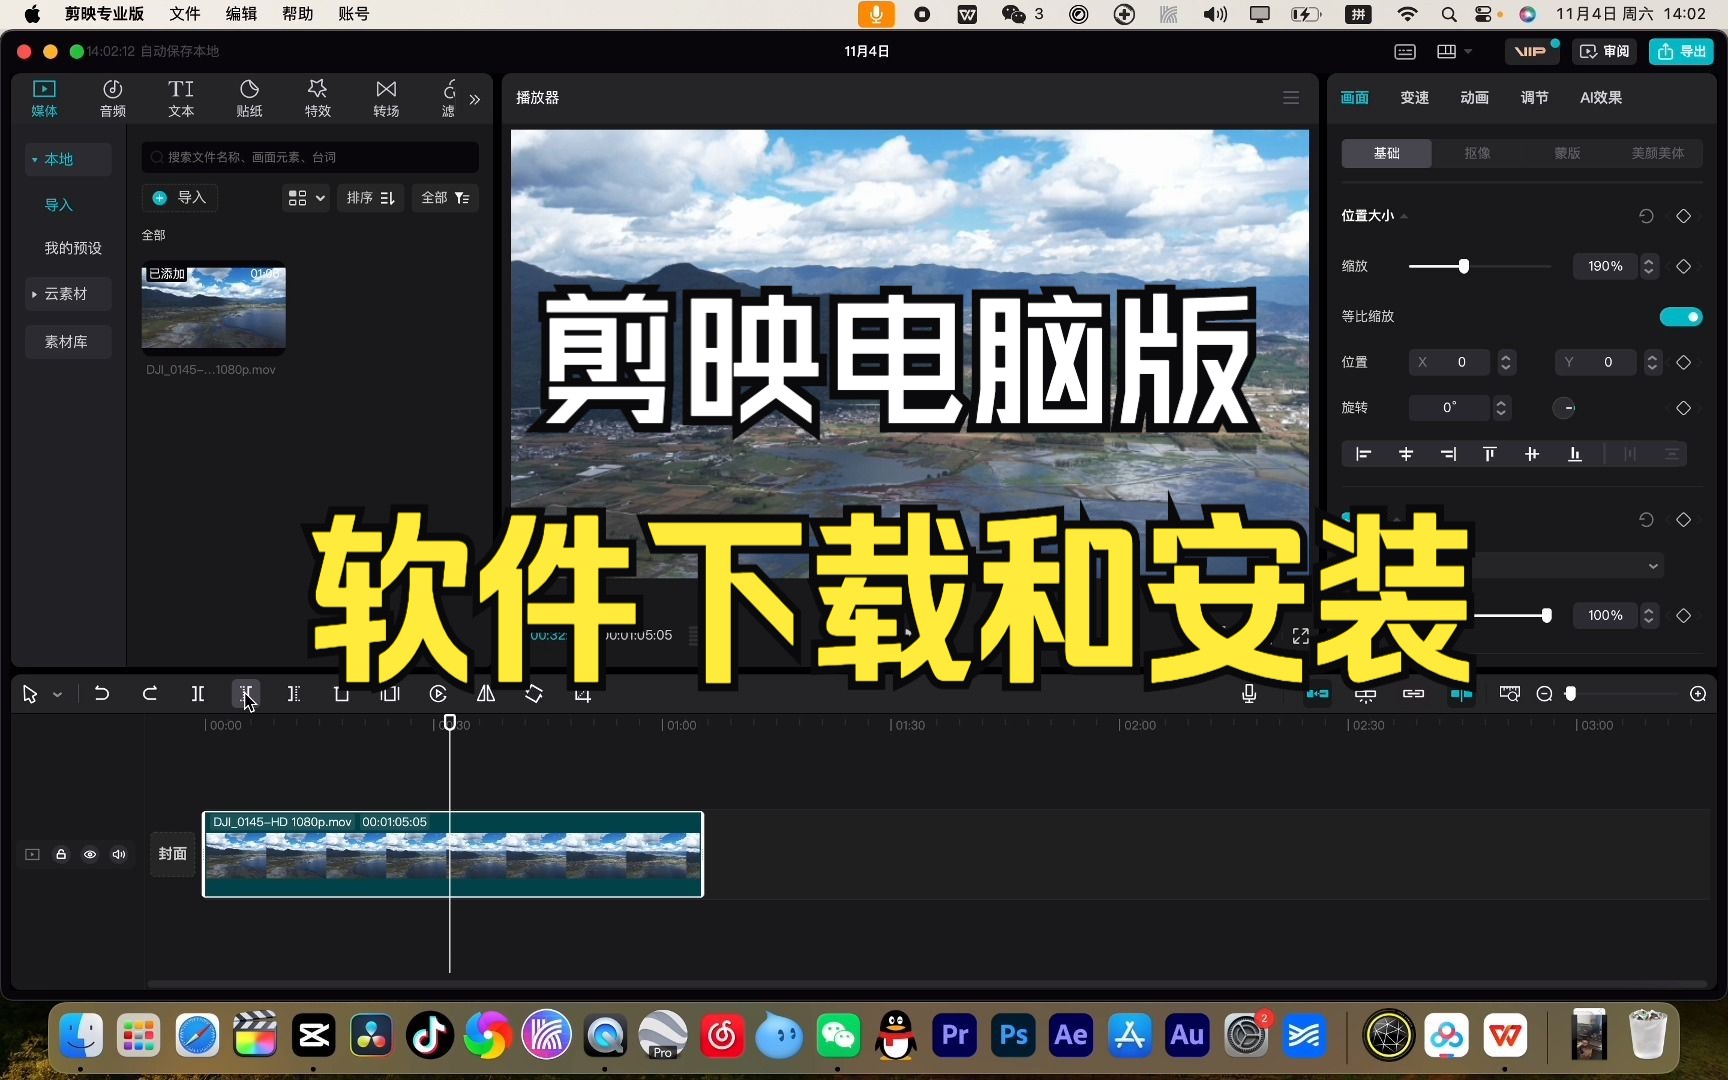Screen dimensions: 1728x1080
Task: Click the freeze frame icon
Action: (x=390, y=693)
